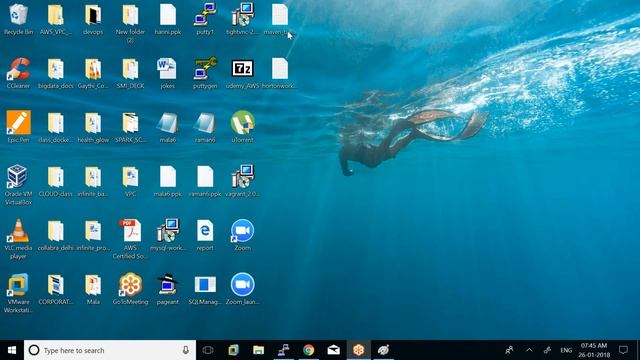Expand the hidden system tray icons

tap(529, 350)
